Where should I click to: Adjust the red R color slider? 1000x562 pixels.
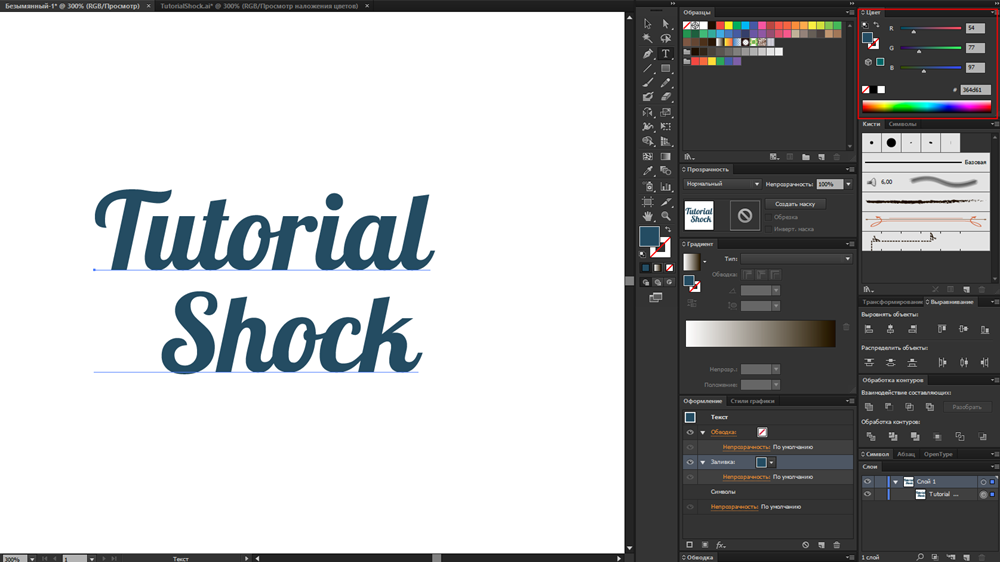point(930,29)
